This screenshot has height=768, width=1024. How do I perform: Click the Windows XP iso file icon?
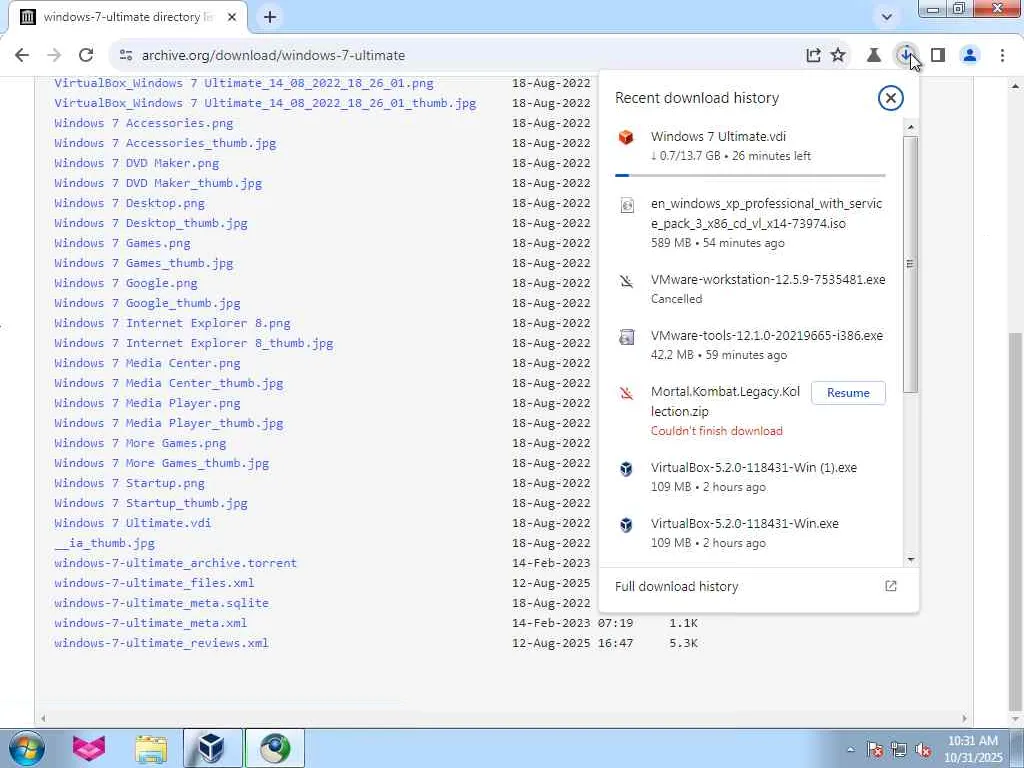[626, 205]
